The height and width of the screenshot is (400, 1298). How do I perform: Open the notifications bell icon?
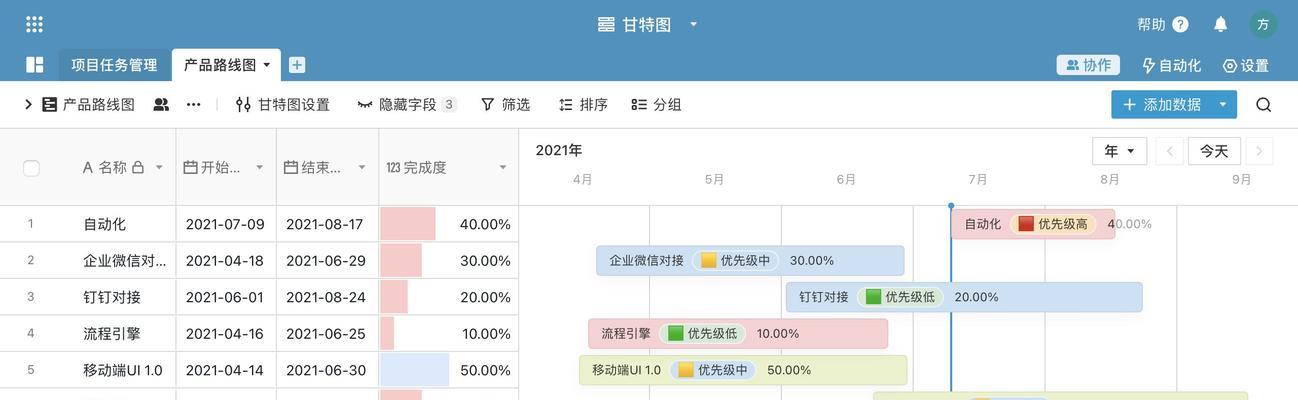(1220, 24)
